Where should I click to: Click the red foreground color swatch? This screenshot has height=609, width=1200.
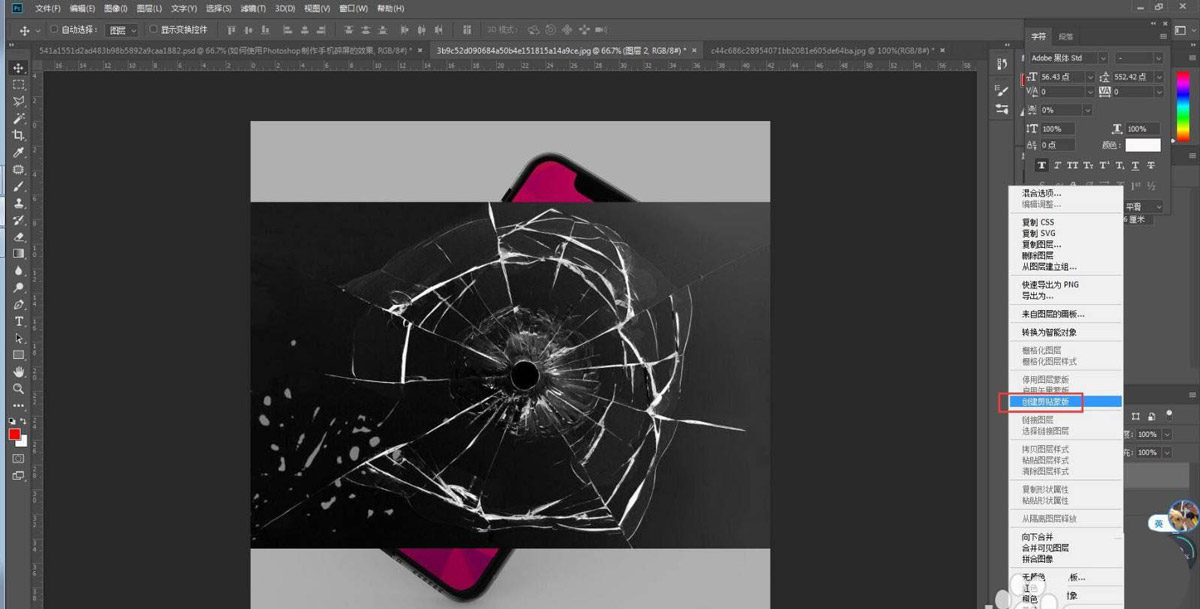15,434
